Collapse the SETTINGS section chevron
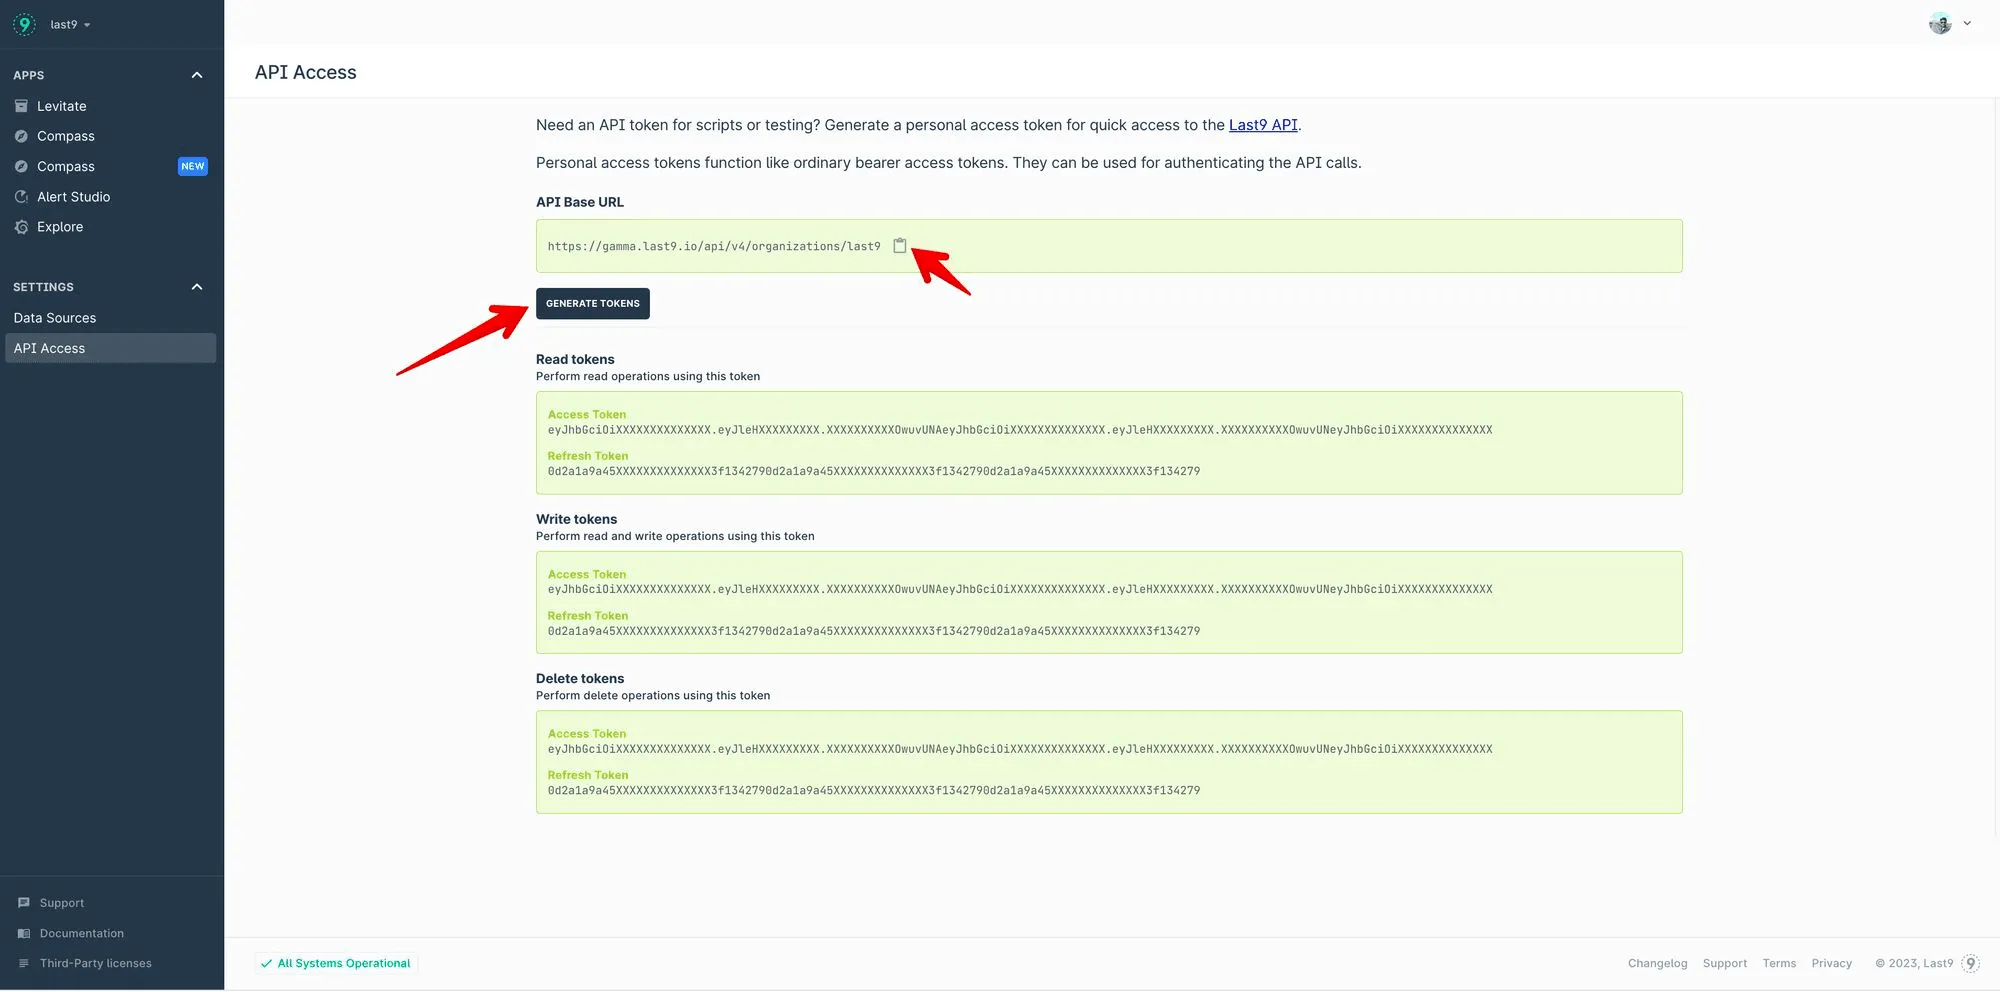 [x=197, y=287]
